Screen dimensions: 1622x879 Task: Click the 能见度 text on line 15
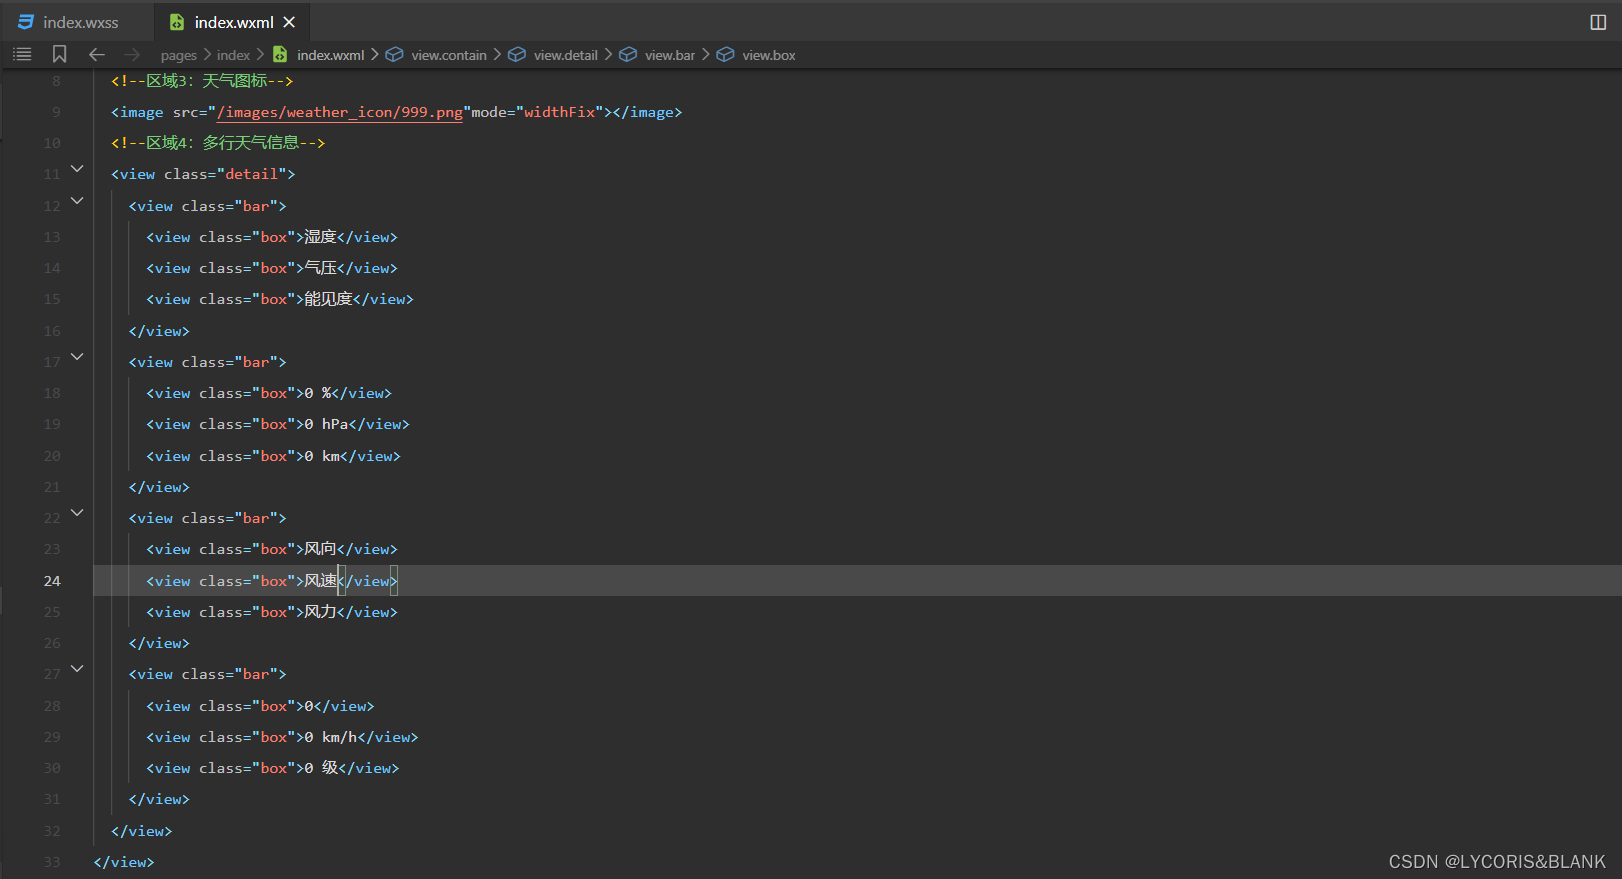(328, 299)
